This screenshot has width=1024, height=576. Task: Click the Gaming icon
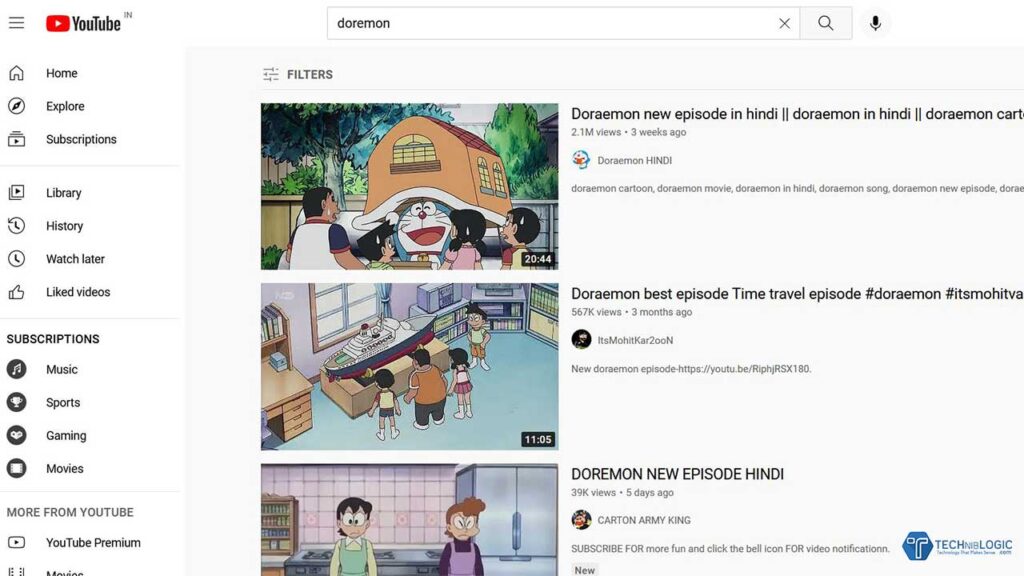[x=16, y=436]
